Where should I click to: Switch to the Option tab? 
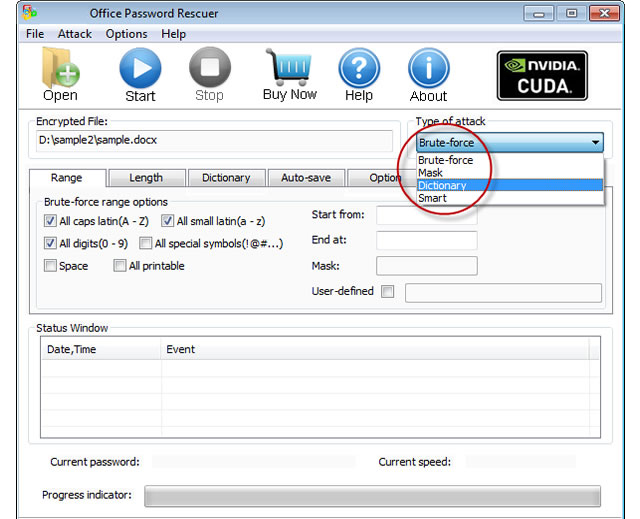[x=375, y=178]
